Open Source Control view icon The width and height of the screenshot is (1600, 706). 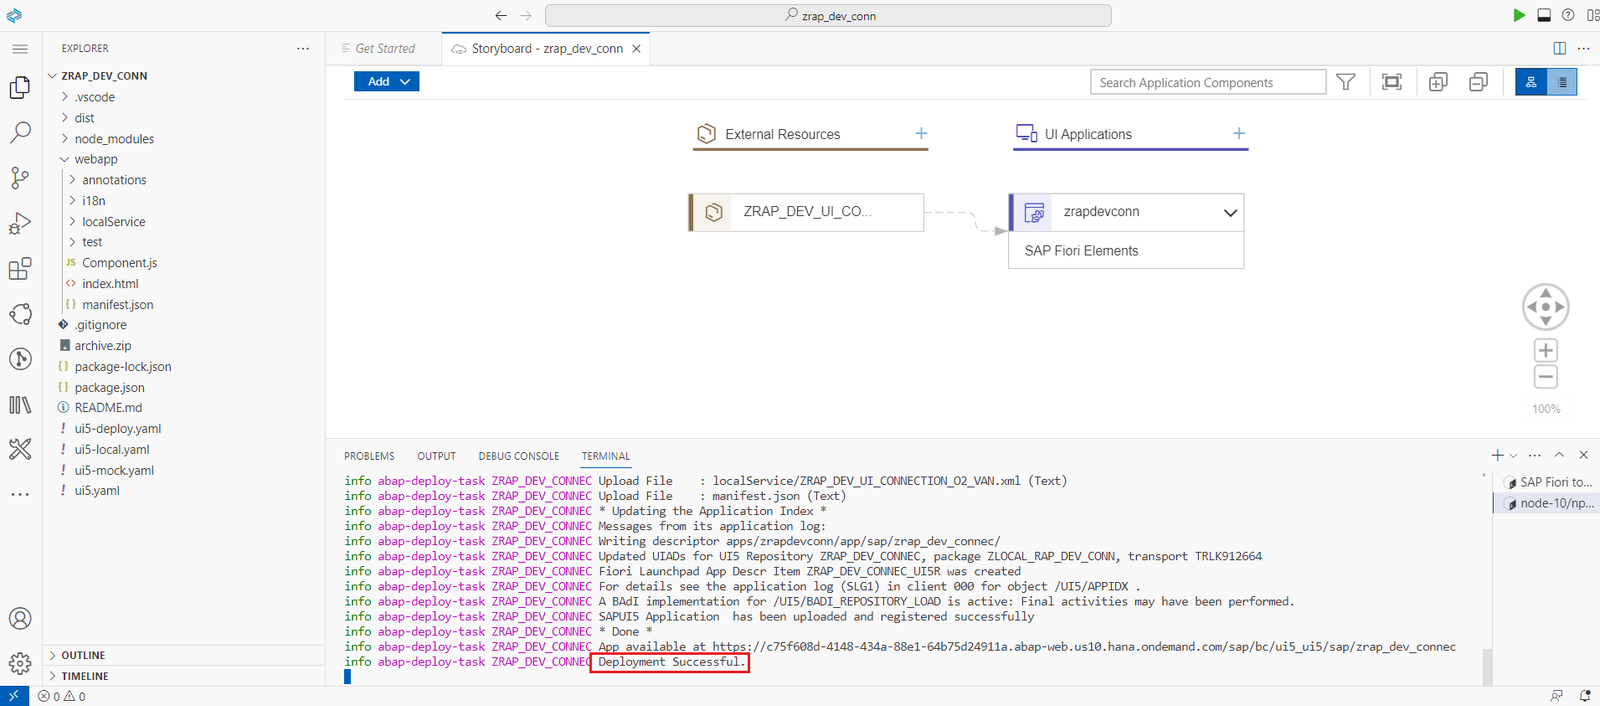(x=20, y=178)
